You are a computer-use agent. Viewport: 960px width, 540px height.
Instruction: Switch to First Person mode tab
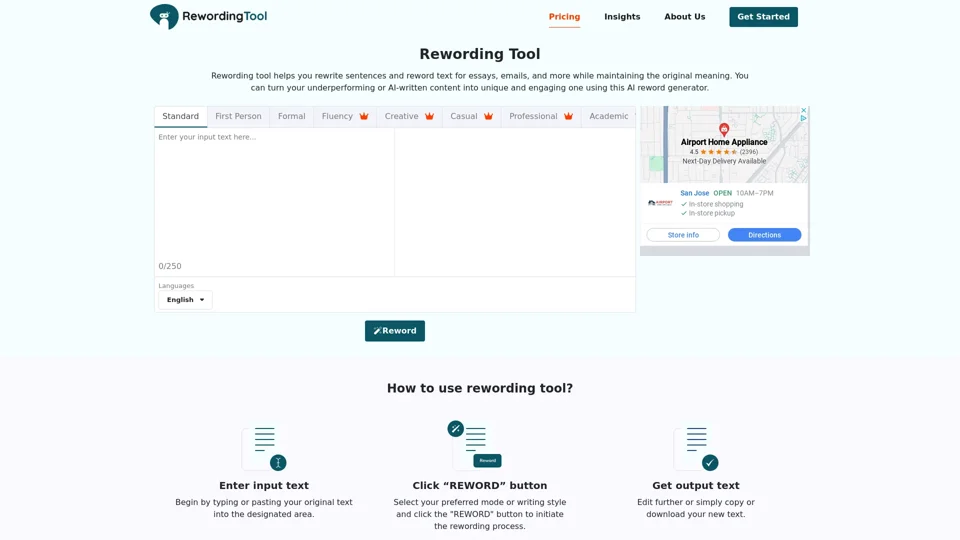pyautogui.click(x=238, y=116)
